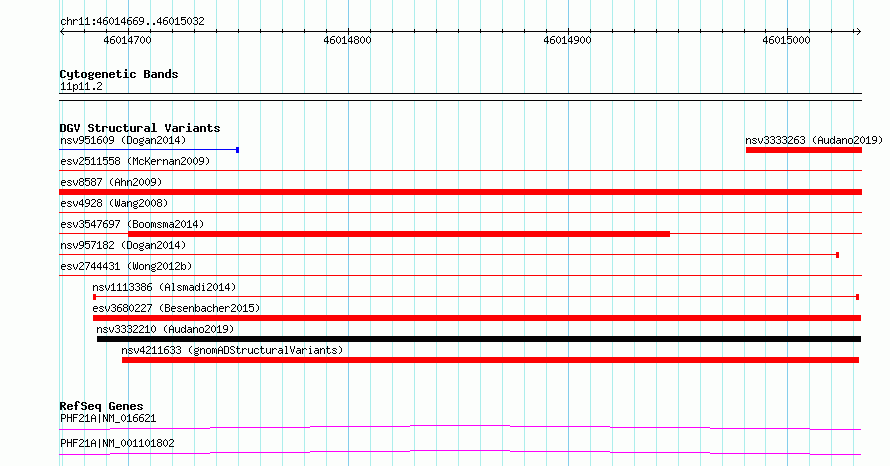Open variant nsv951609 (Dogan2014) label

pyautogui.click(x=123, y=140)
